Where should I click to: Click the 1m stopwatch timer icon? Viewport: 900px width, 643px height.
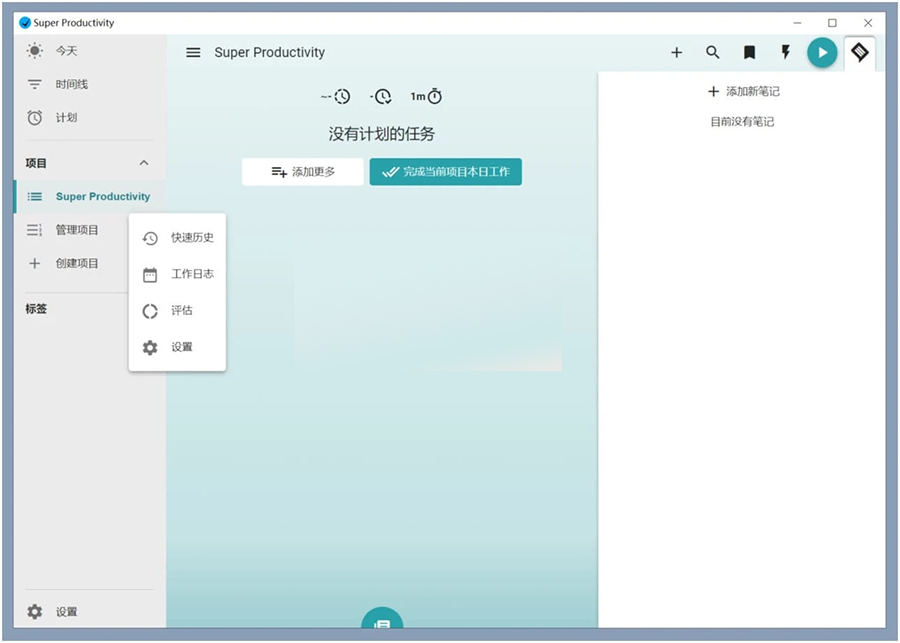pos(426,97)
